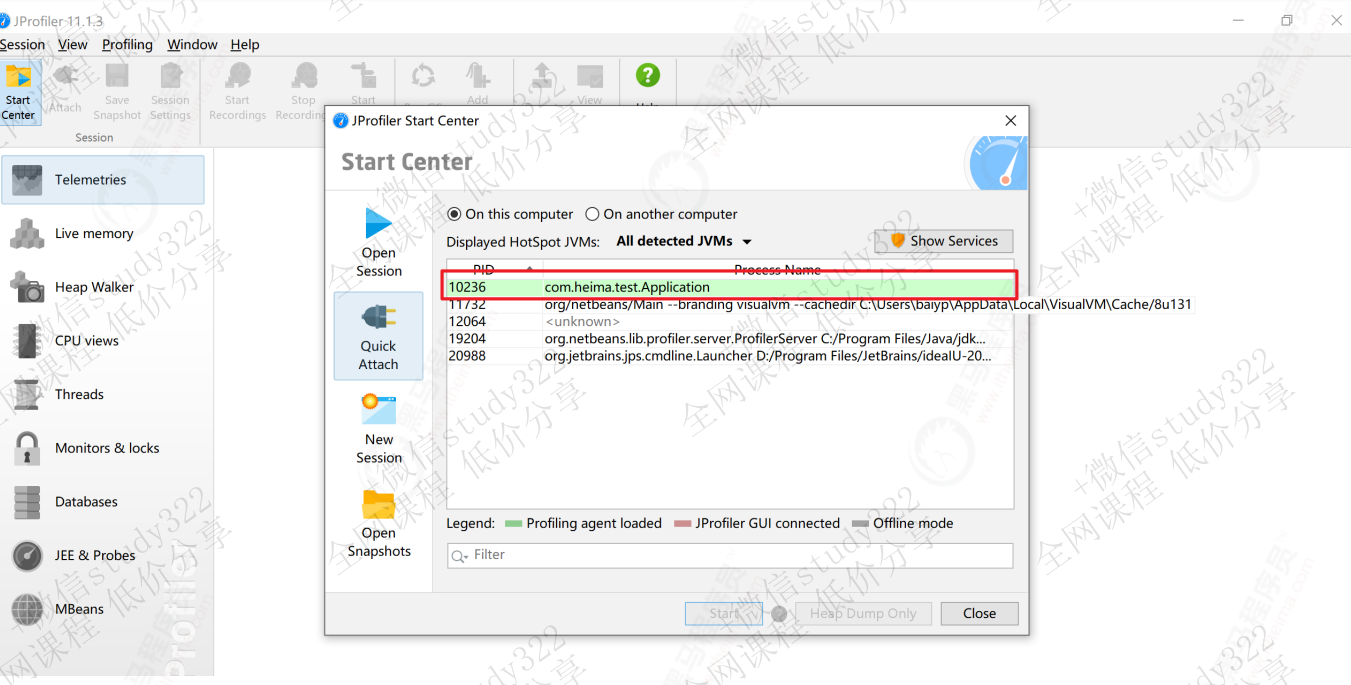Open the Profiling menu

127,44
